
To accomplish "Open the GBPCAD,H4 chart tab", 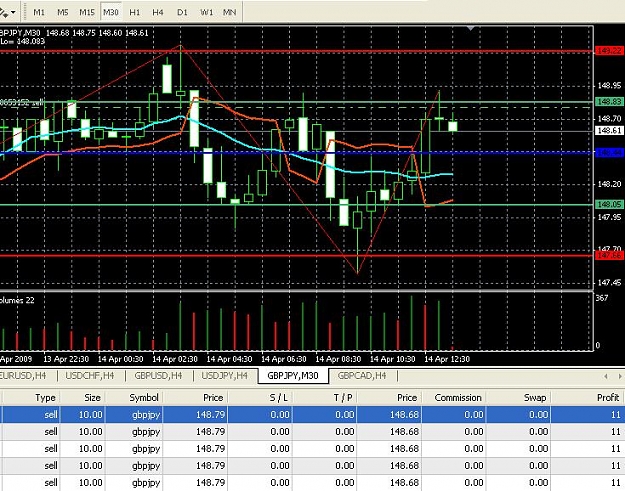I will (x=362, y=375).
